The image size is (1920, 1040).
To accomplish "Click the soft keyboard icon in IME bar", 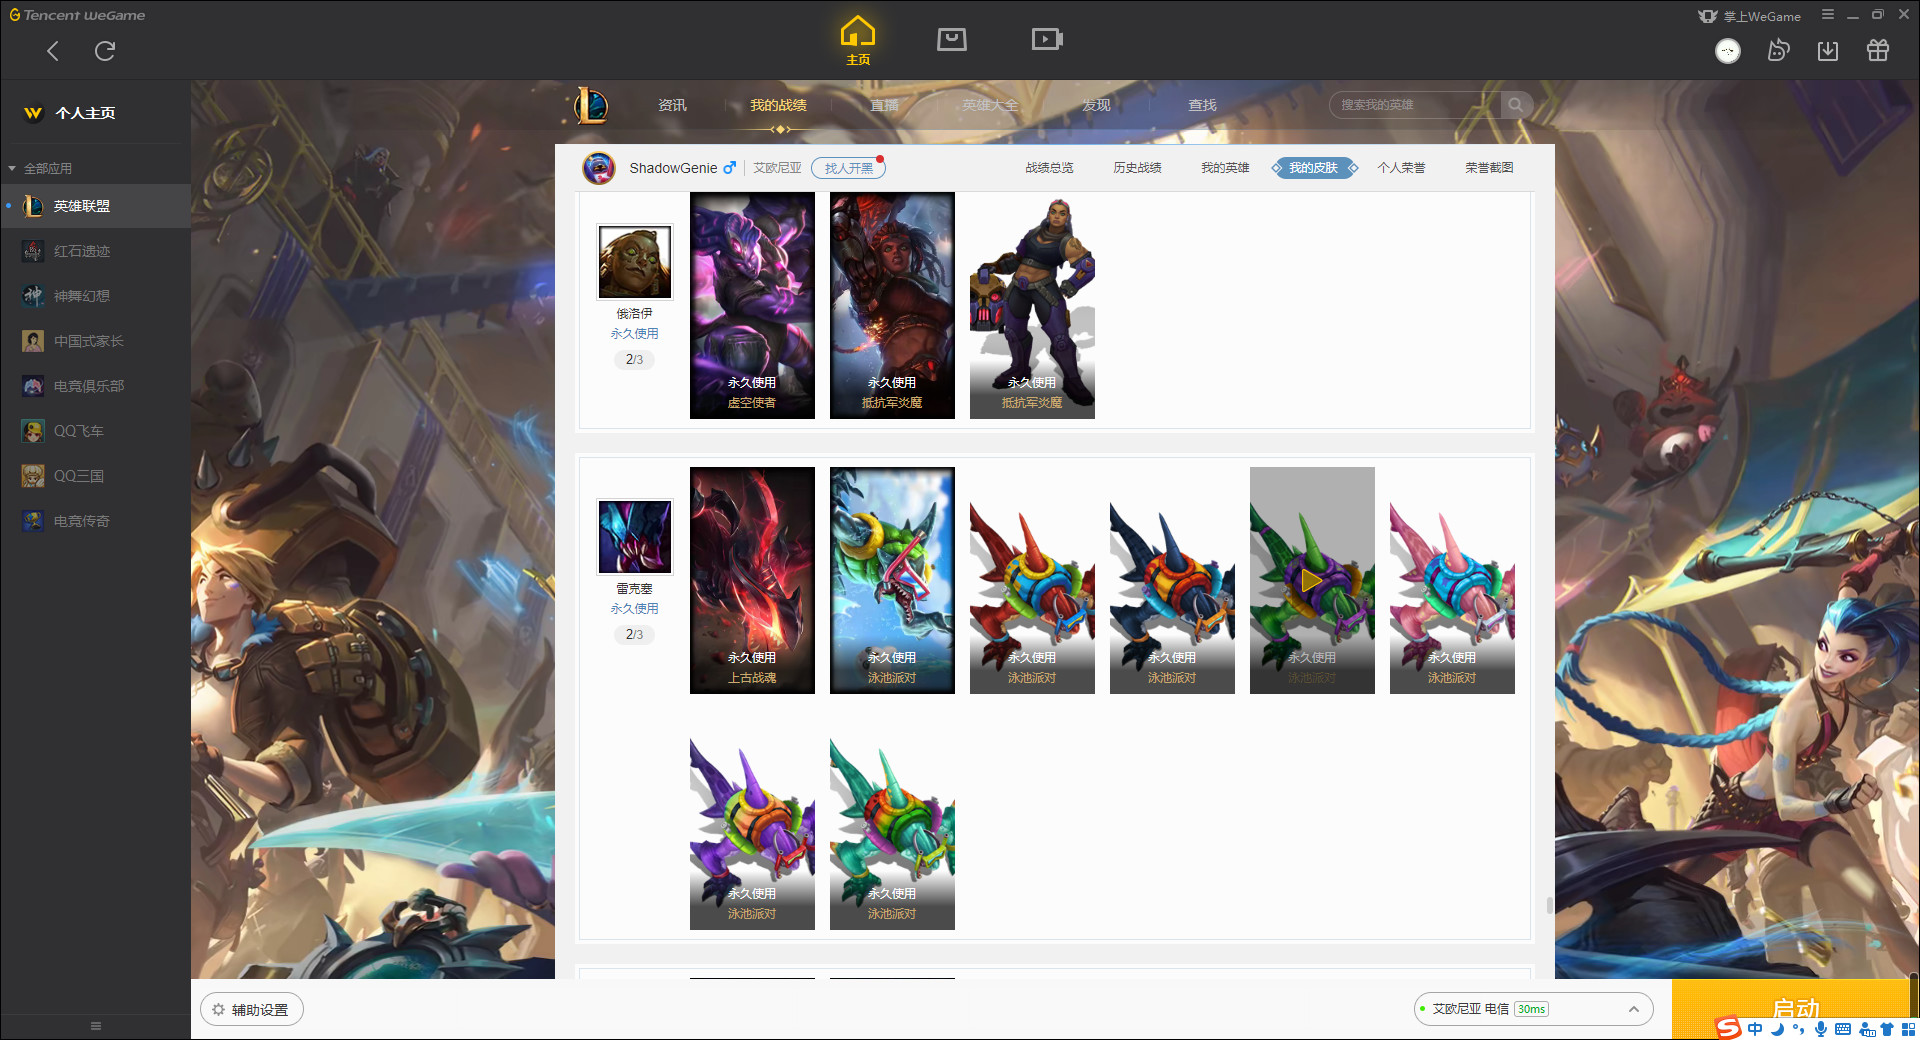I will [1843, 1029].
